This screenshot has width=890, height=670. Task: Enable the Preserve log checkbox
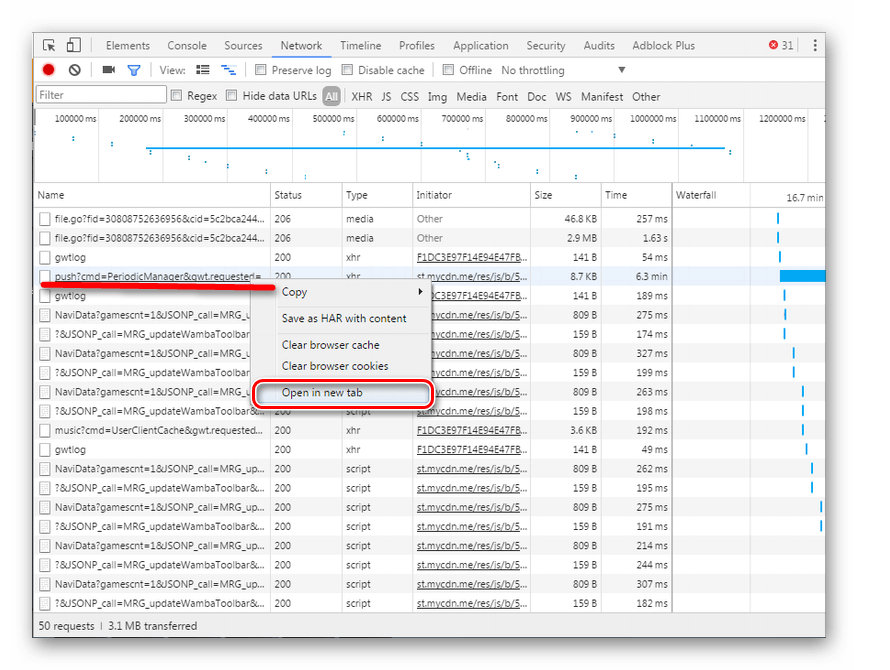coord(261,70)
